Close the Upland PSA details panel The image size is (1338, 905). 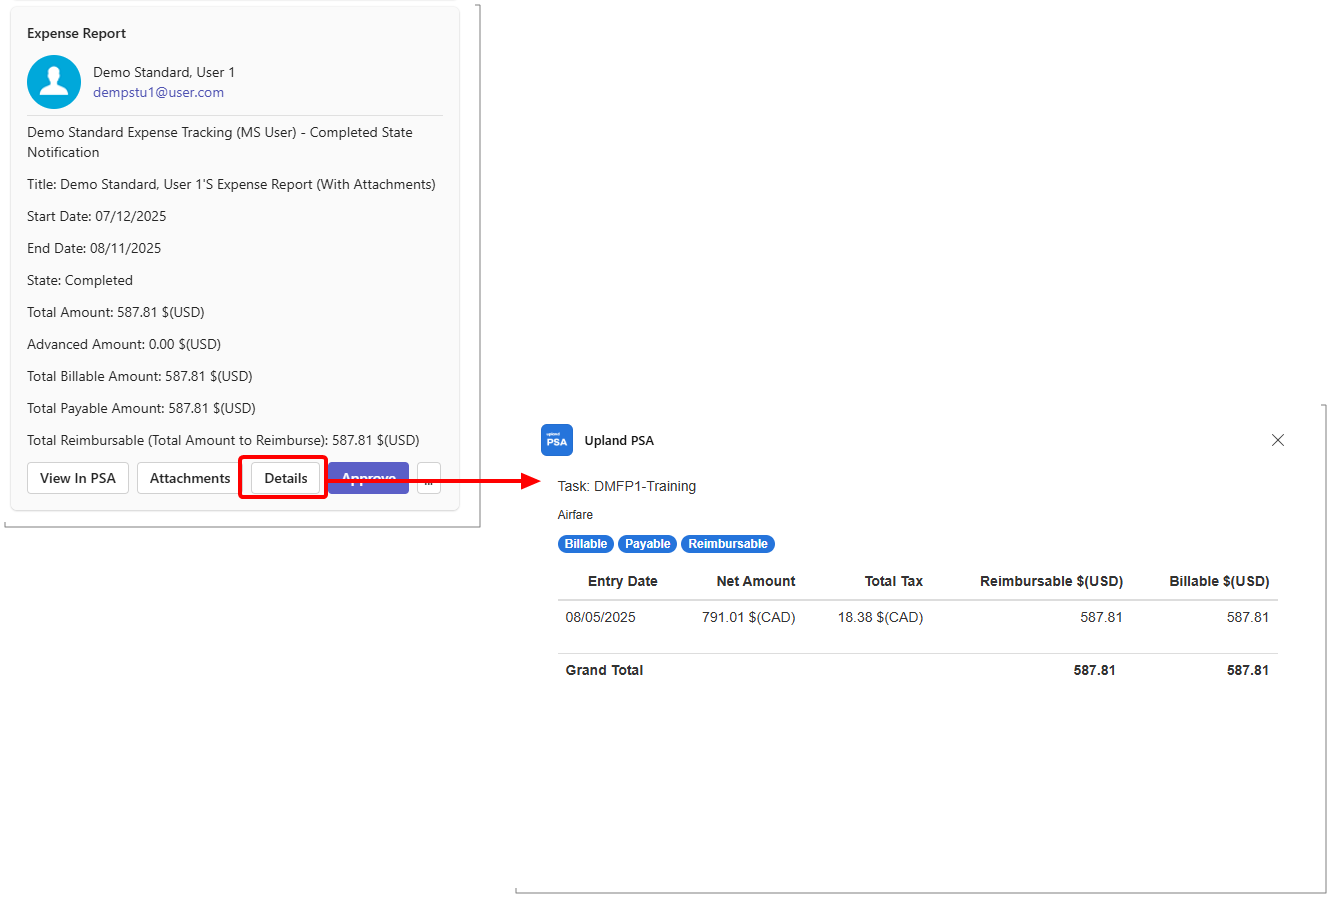1277,440
